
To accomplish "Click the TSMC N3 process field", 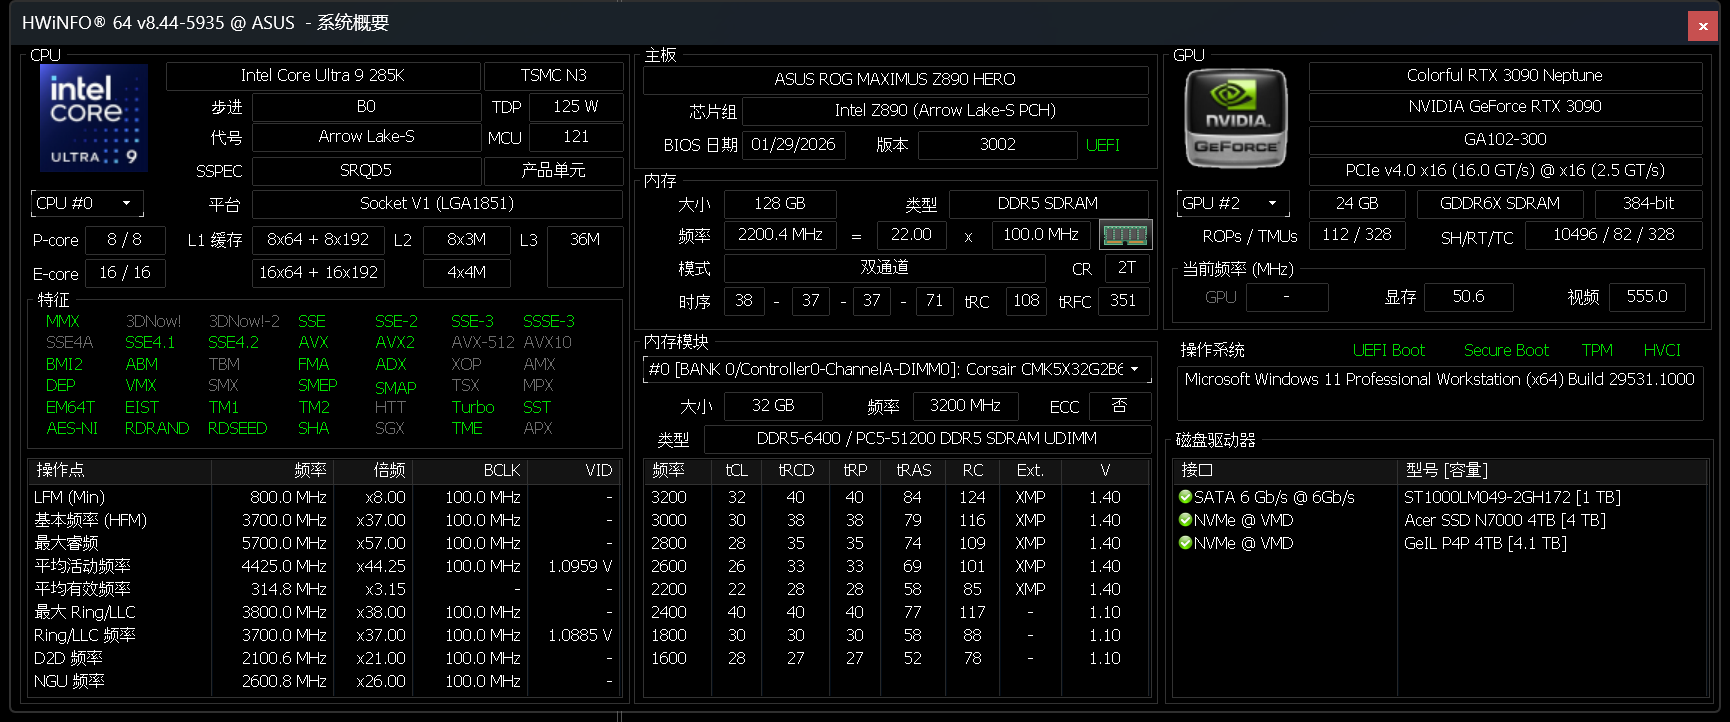I will 553,76.
